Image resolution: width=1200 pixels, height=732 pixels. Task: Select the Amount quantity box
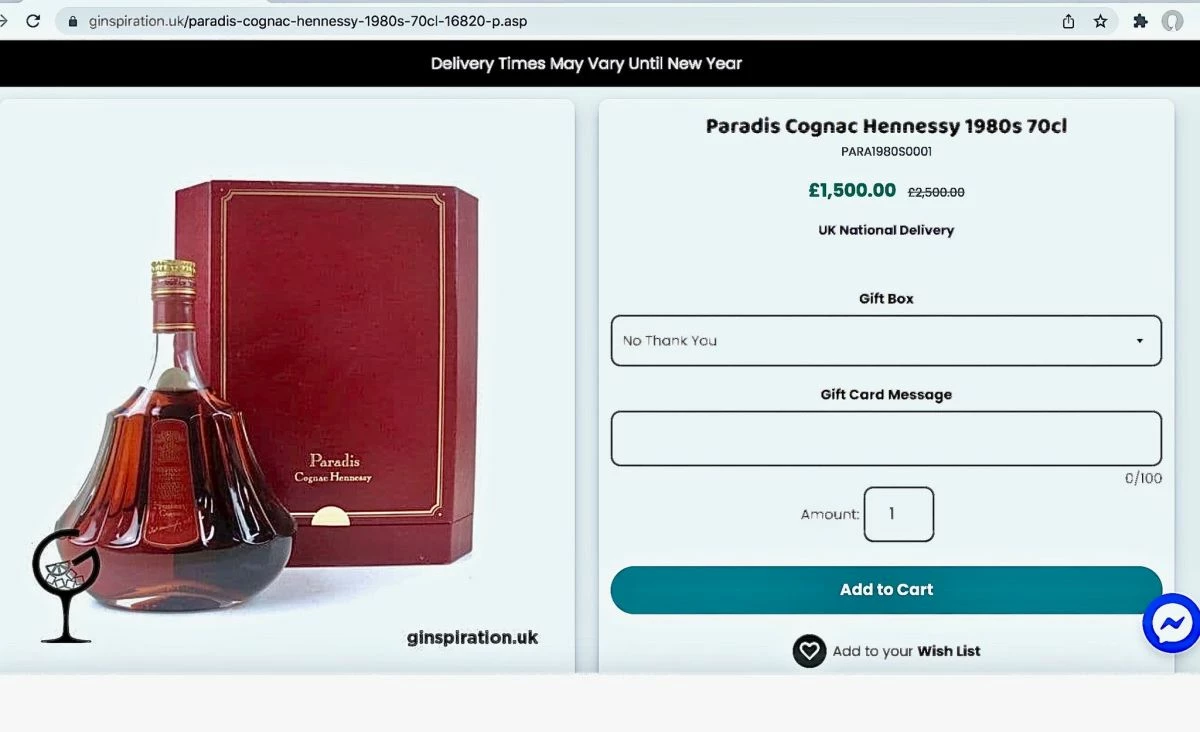(x=898, y=514)
